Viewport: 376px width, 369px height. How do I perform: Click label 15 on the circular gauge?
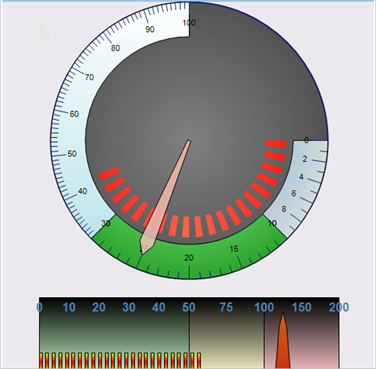coord(234,249)
